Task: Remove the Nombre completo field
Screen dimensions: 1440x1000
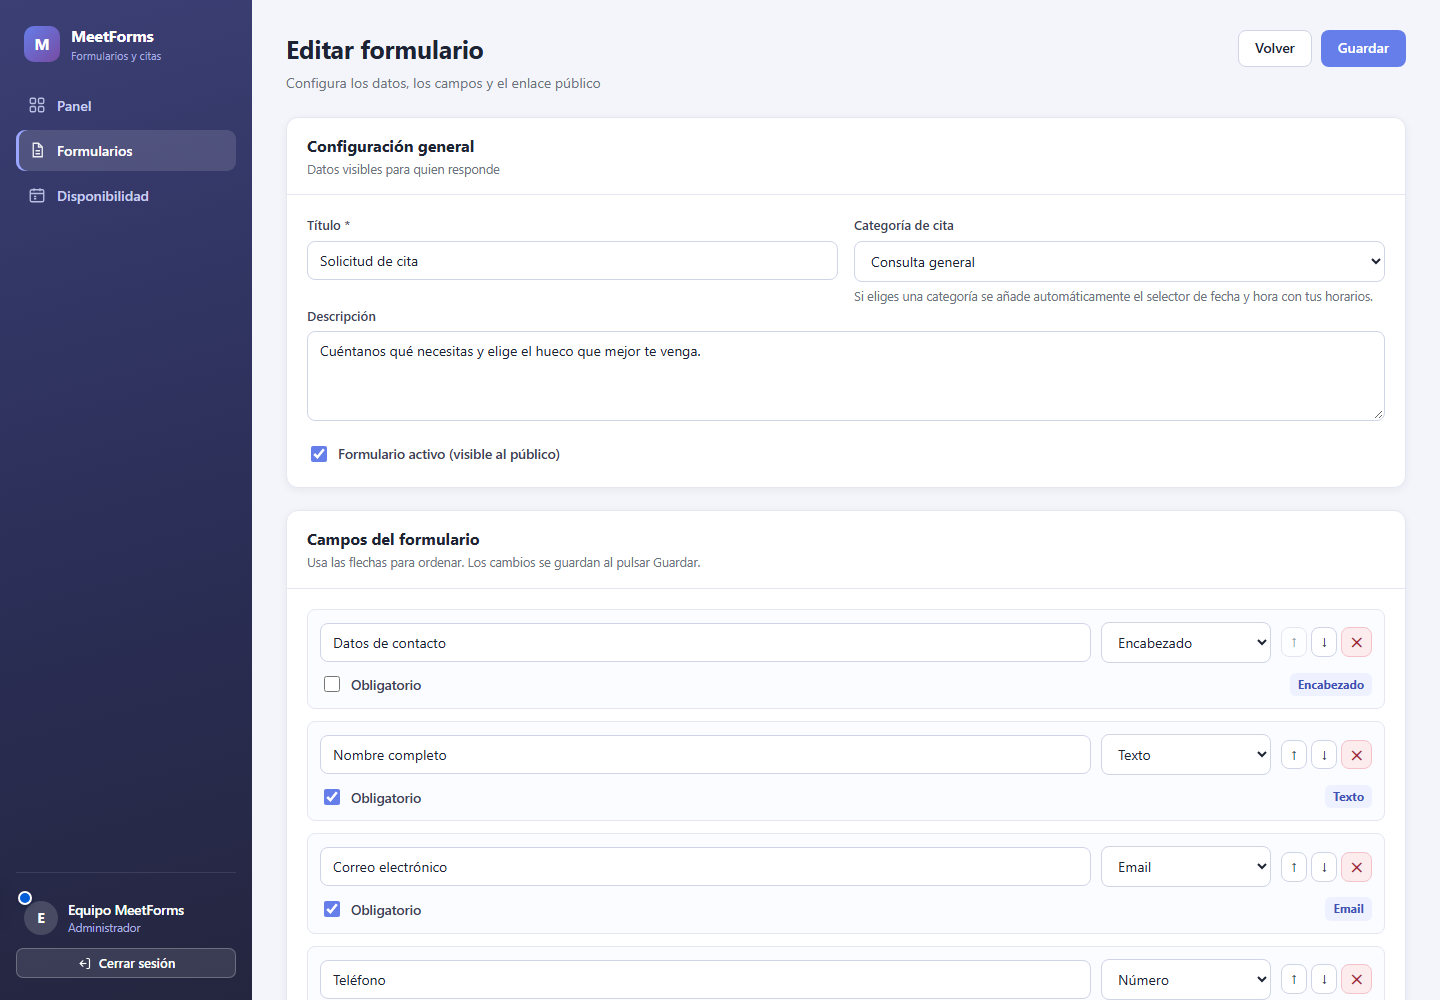Action: [x=1356, y=755]
